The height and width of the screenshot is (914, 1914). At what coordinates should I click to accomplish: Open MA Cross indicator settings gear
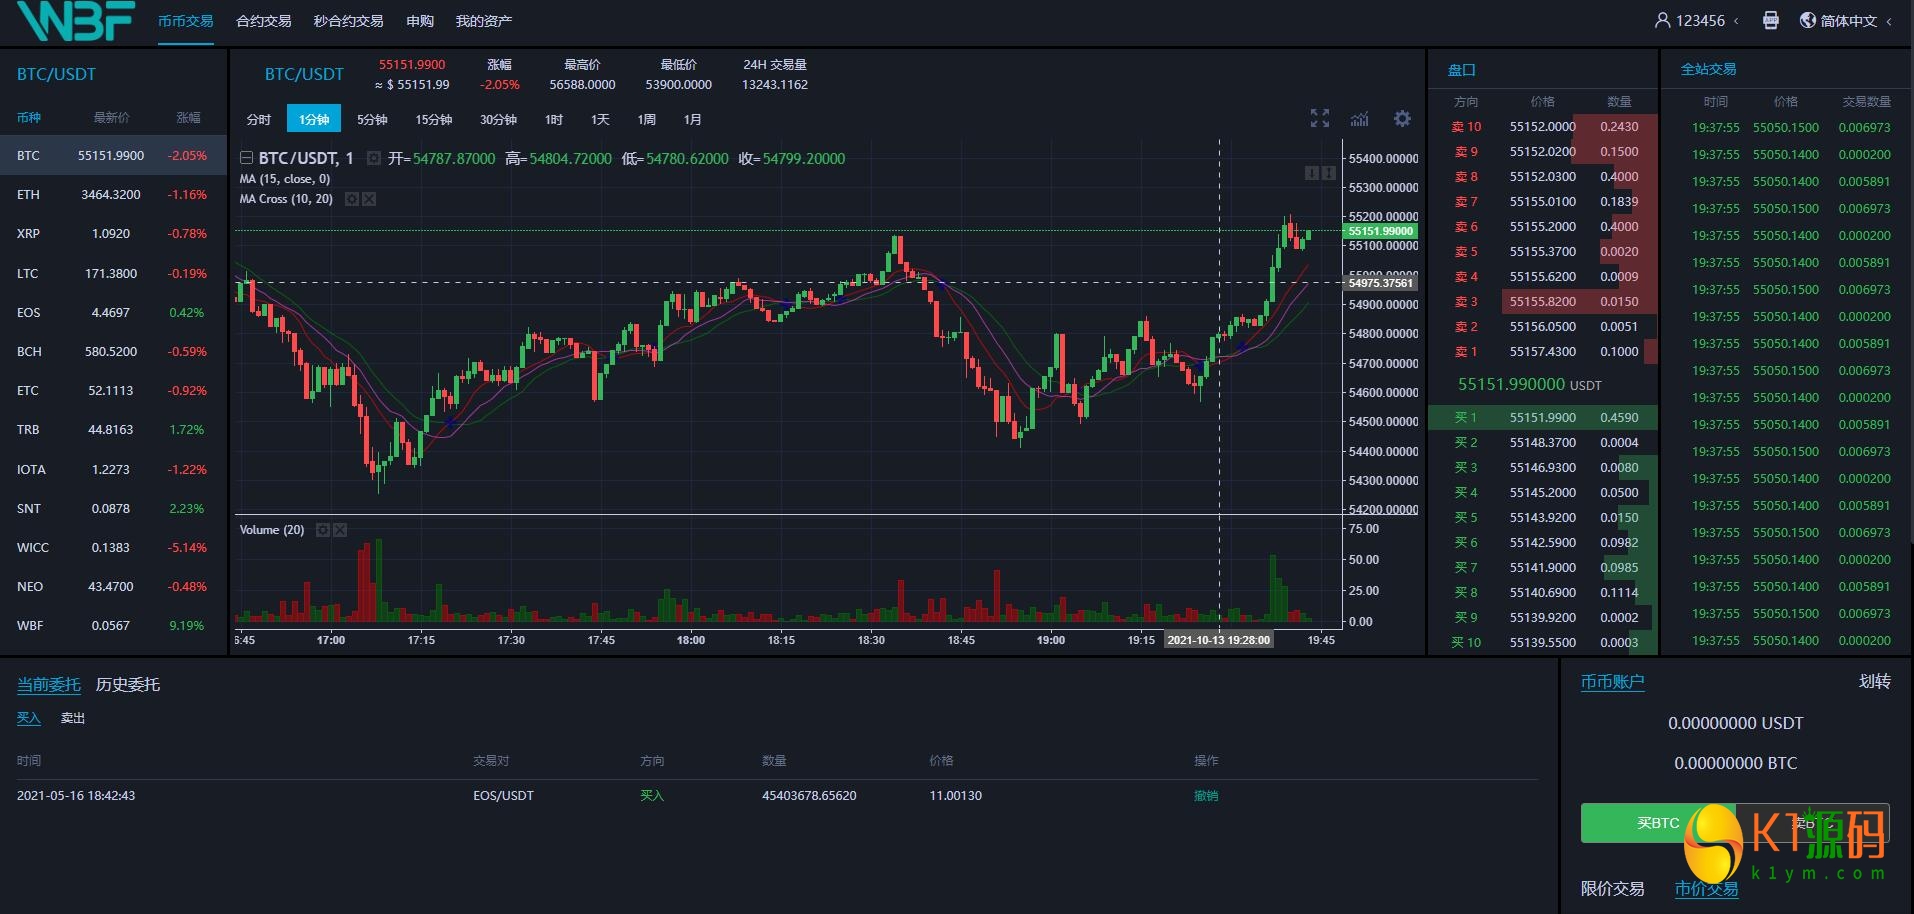352,199
